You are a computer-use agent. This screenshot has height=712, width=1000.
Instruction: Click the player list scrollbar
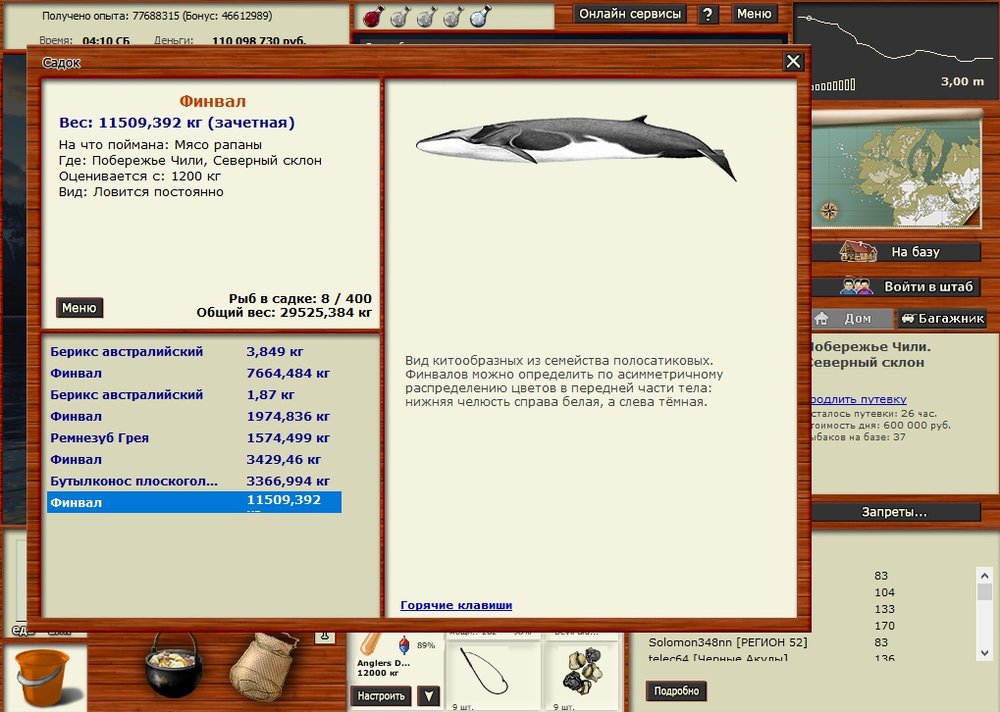[x=984, y=610]
